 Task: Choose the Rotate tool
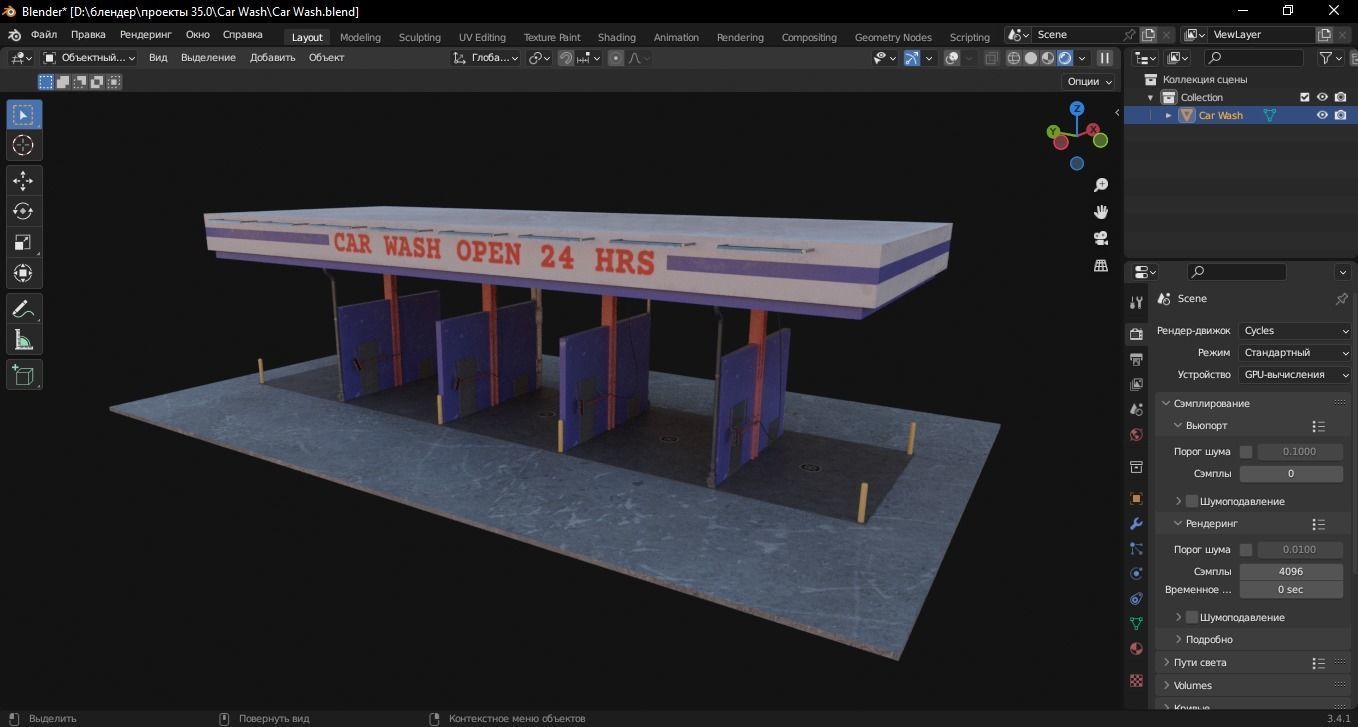24,212
